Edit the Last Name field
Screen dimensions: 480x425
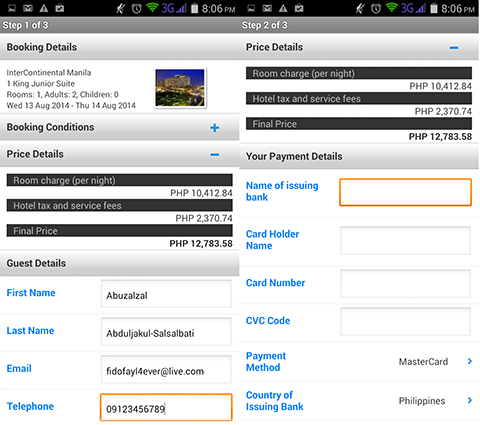(166, 331)
